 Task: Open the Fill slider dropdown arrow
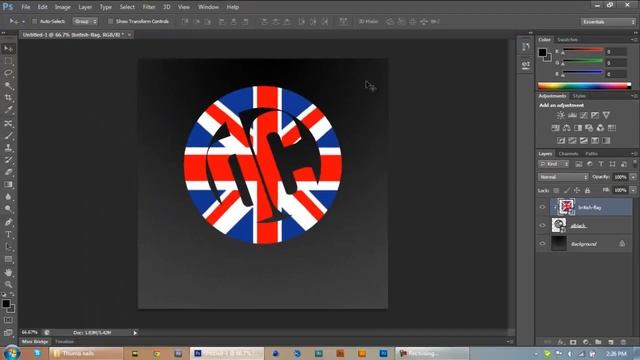tap(633, 191)
